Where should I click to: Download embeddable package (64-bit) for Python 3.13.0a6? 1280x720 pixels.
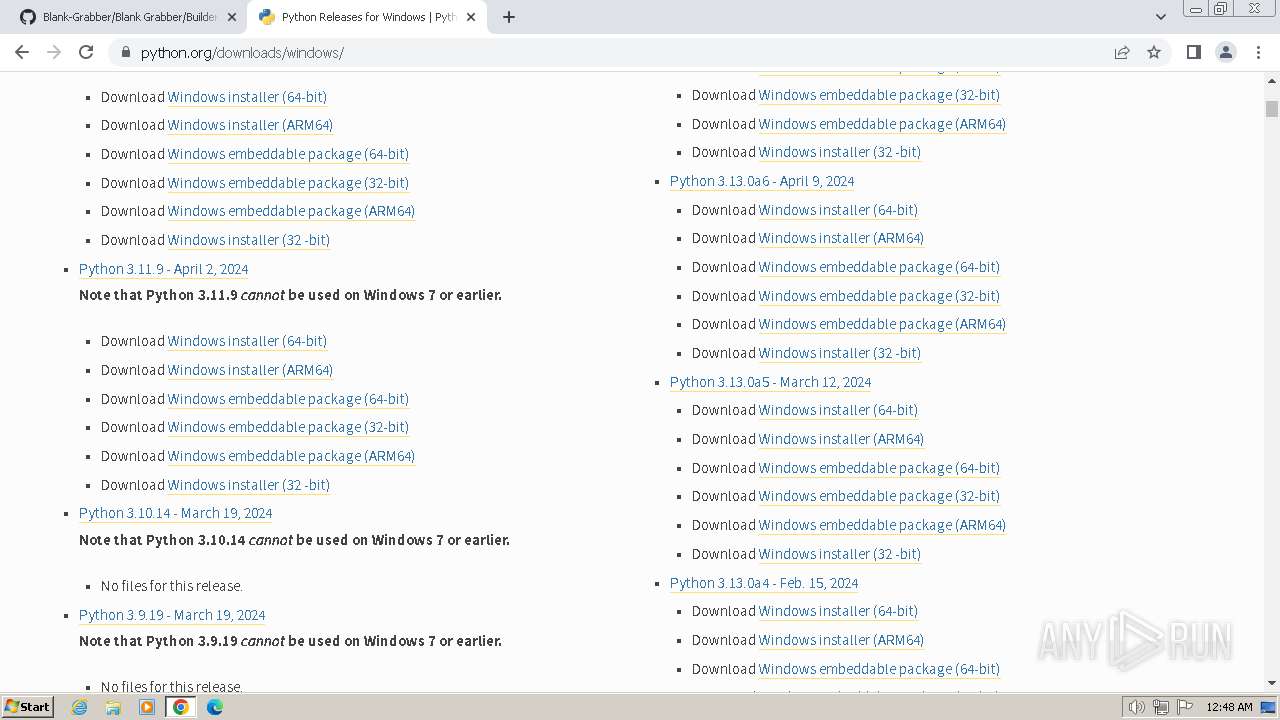(879, 267)
